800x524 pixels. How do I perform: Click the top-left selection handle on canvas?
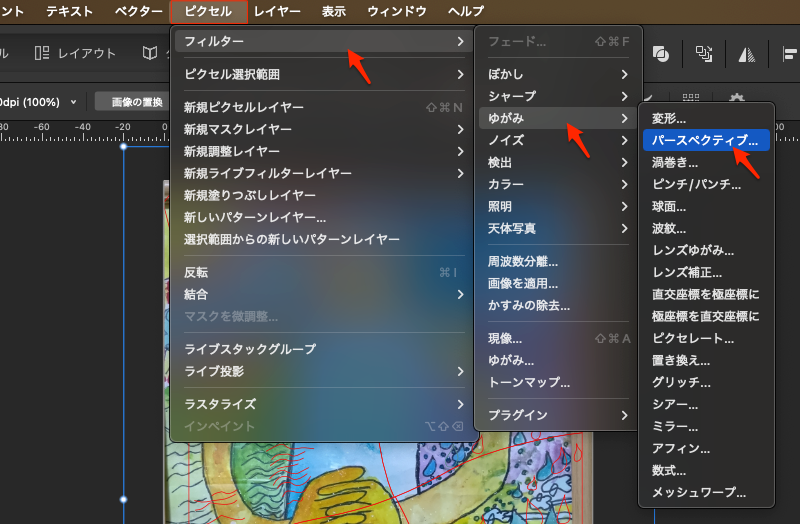(124, 147)
